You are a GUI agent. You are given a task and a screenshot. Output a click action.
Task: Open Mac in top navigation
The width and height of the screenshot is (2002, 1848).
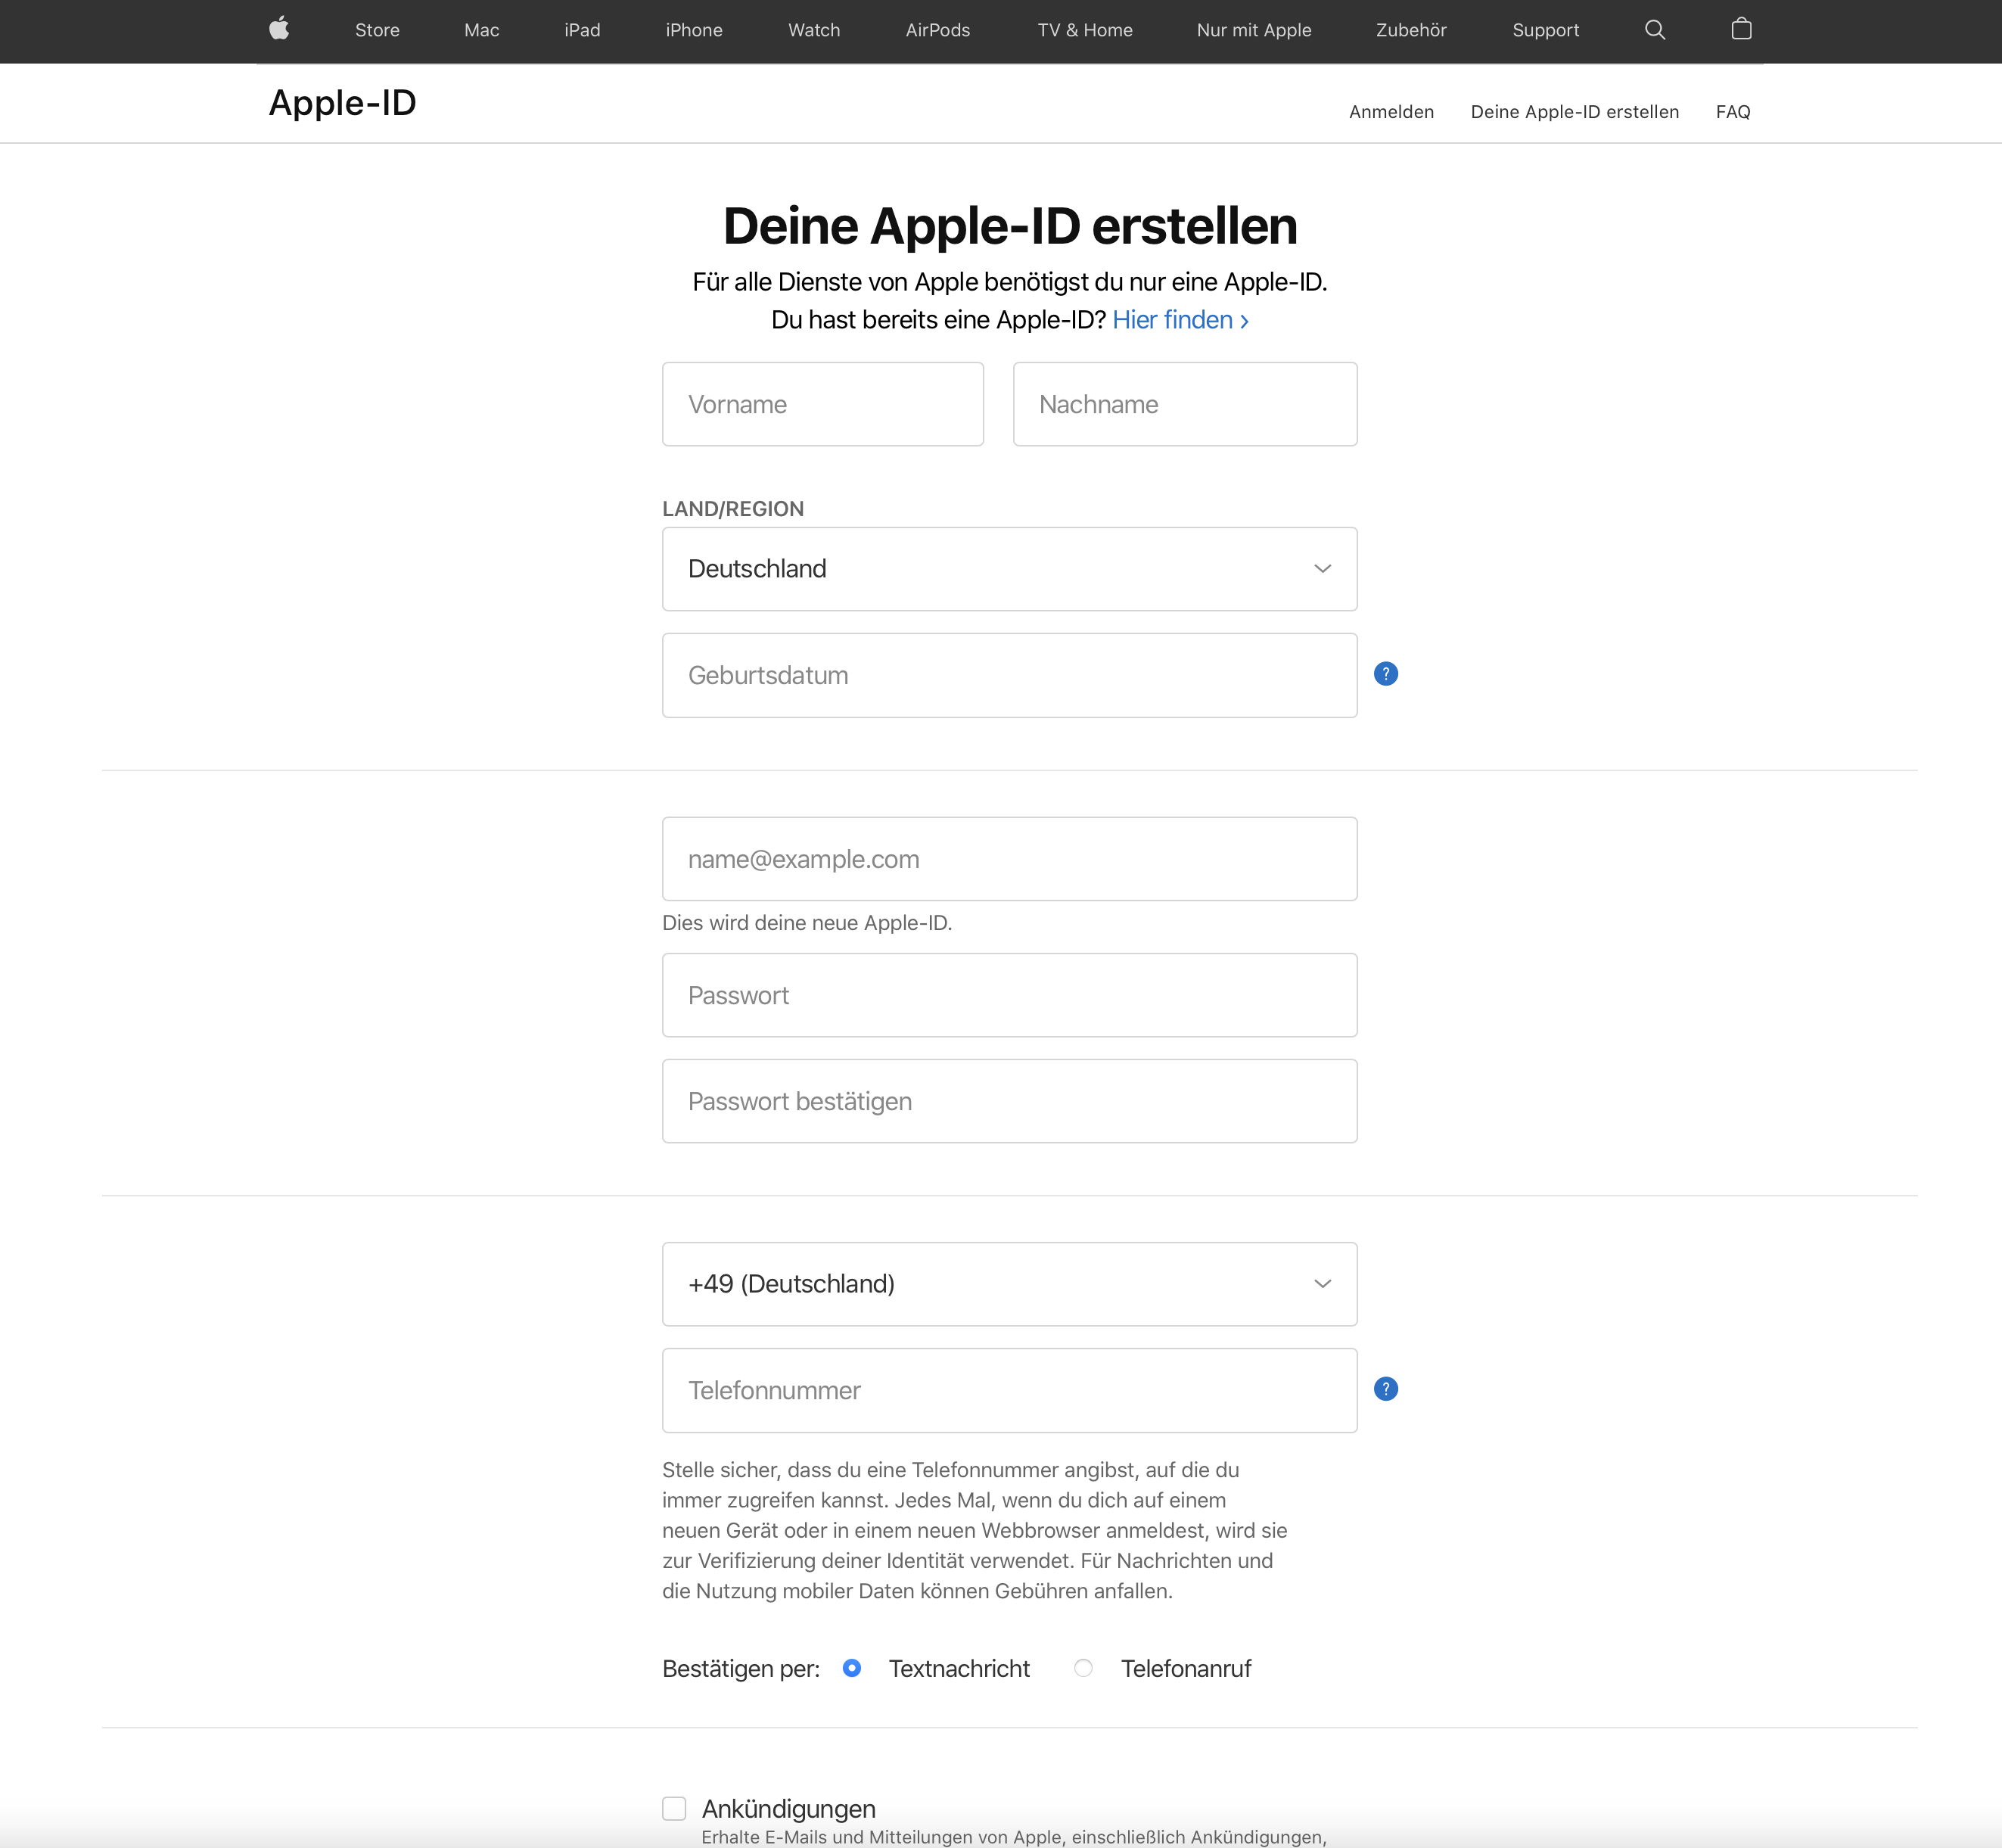(x=481, y=30)
